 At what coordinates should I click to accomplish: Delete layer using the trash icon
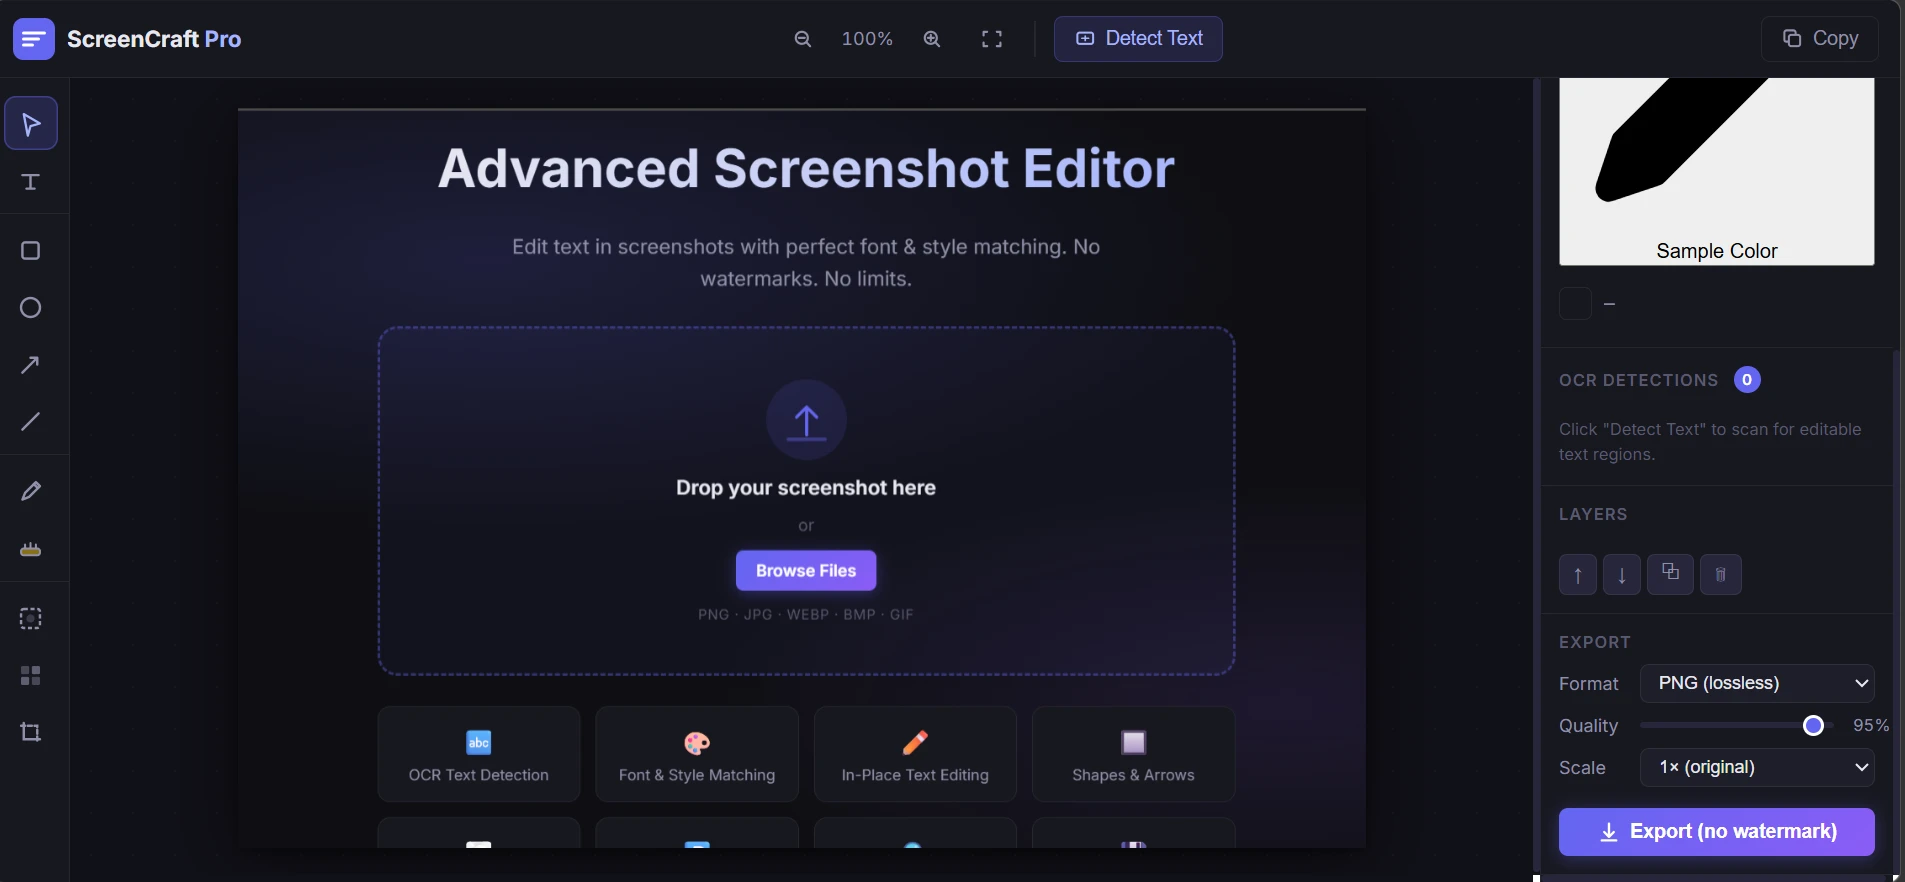point(1720,575)
